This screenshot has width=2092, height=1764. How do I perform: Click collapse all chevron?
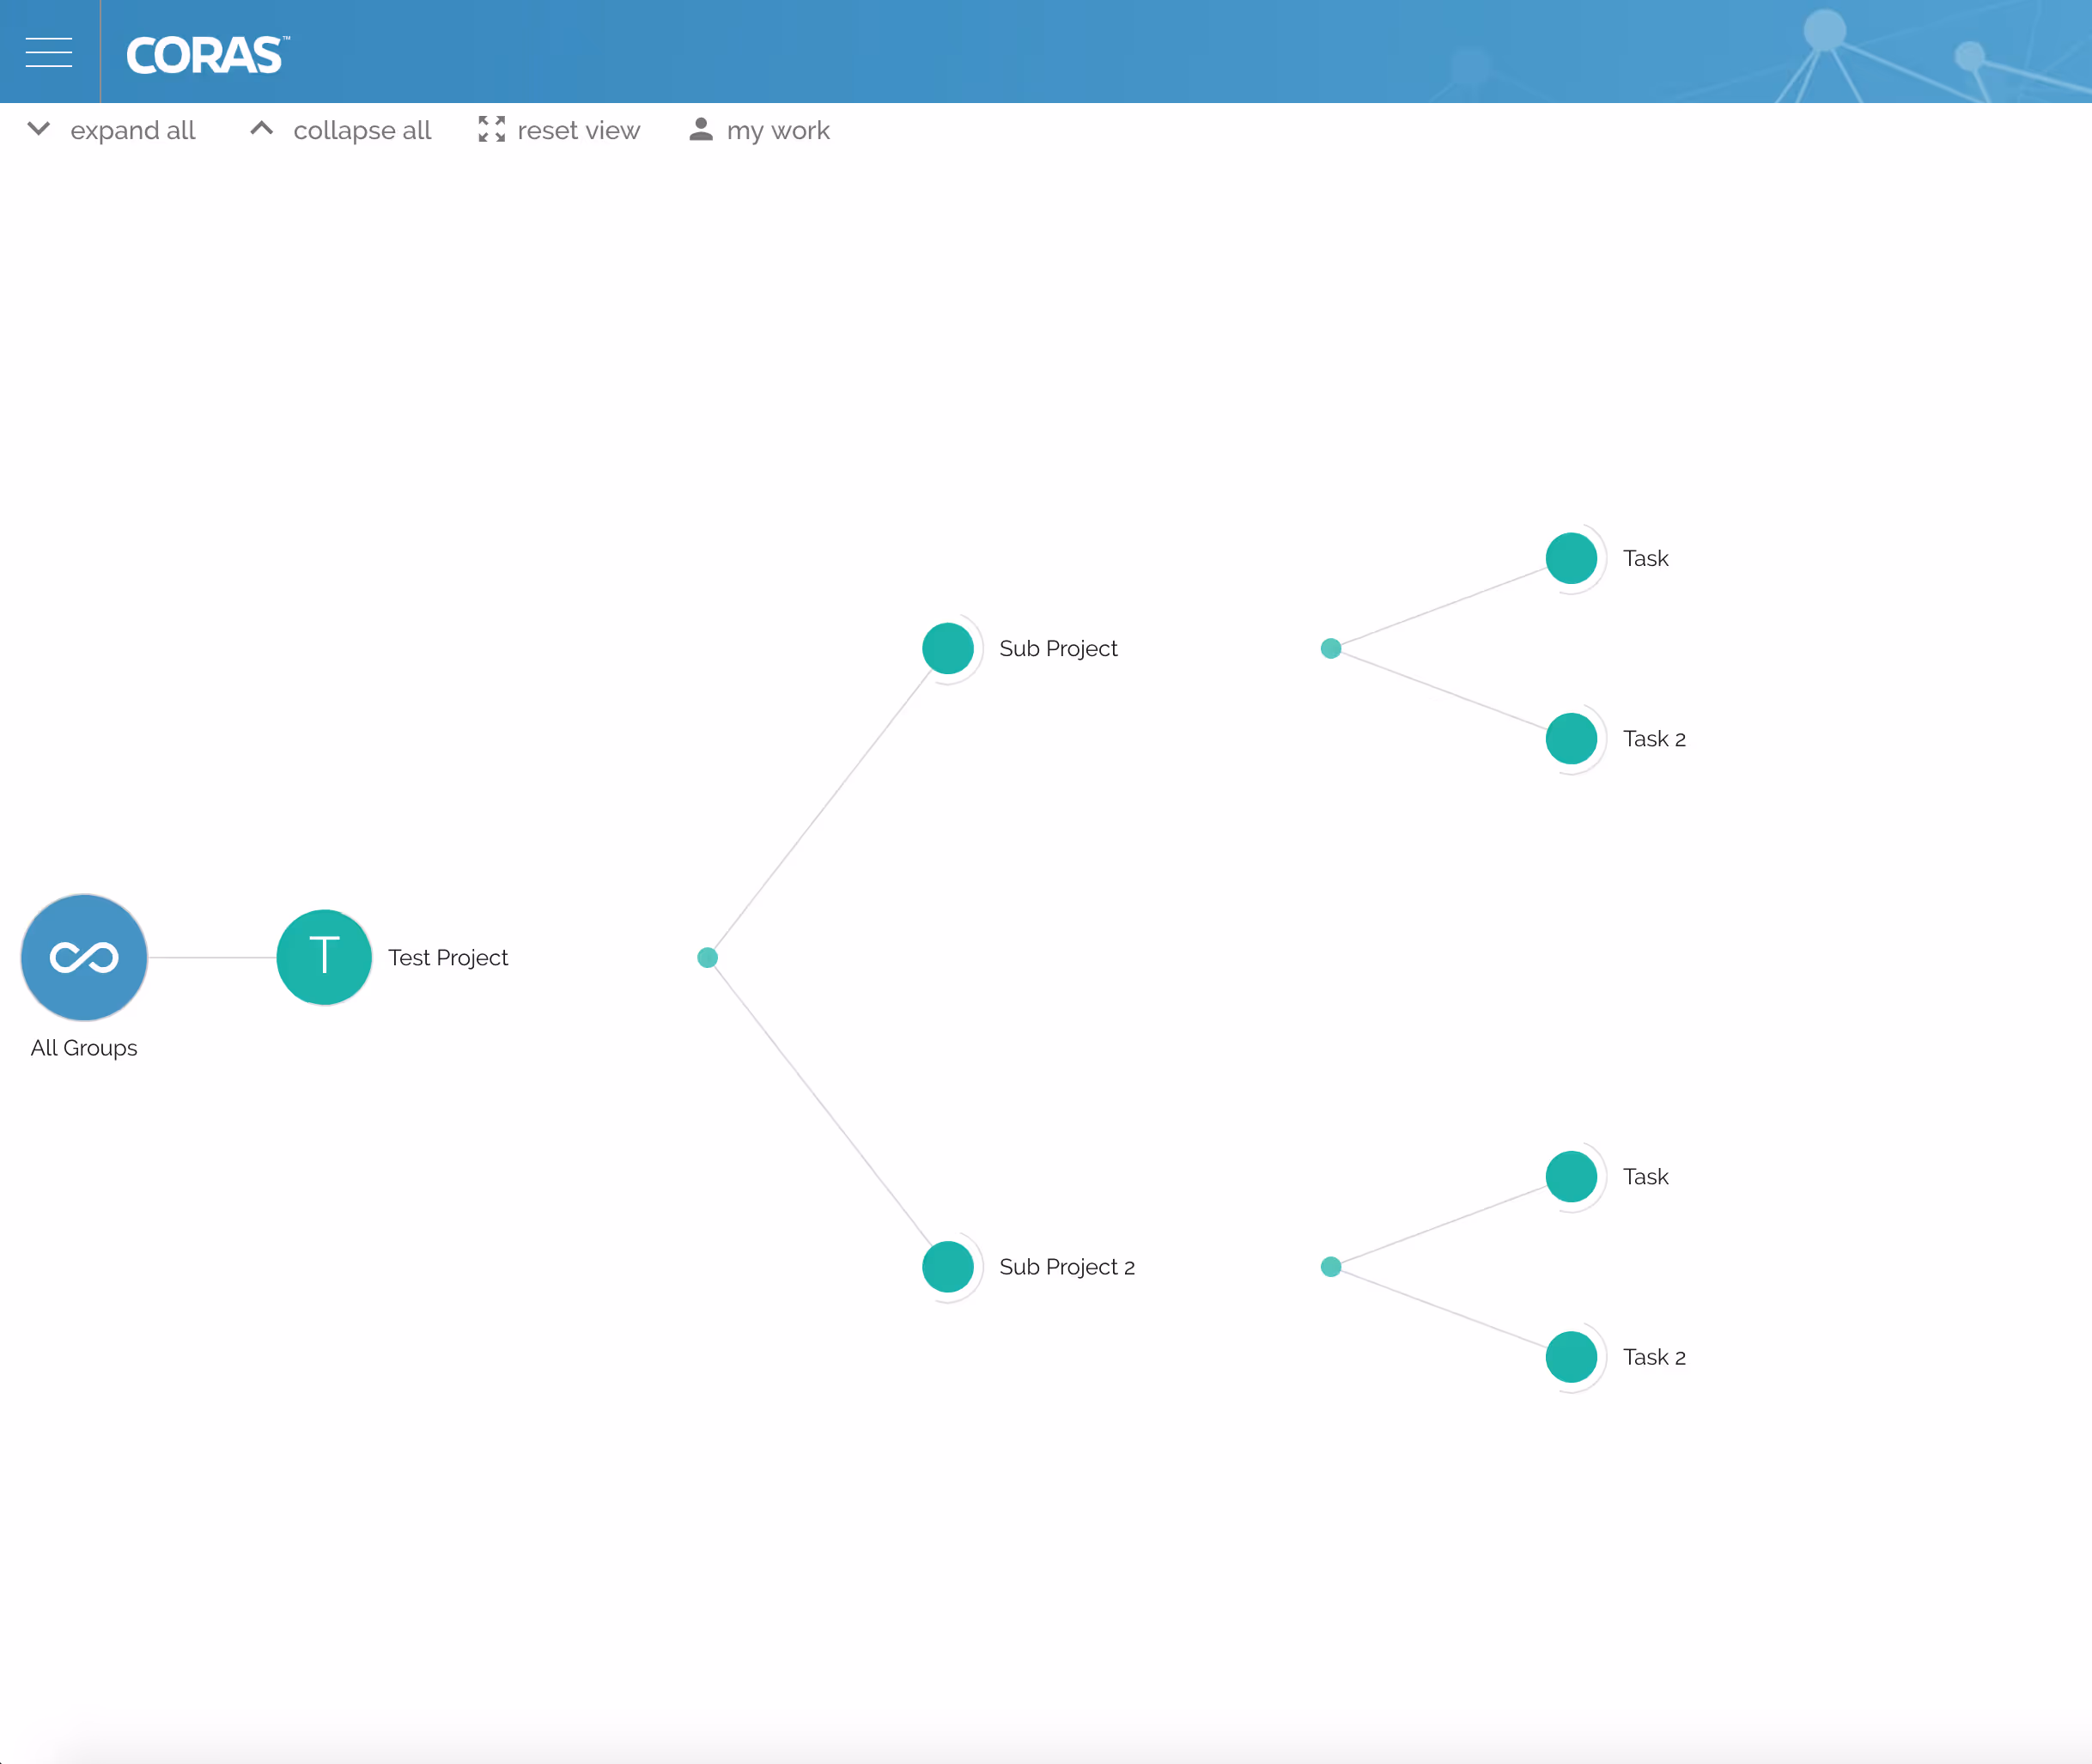[x=261, y=129]
